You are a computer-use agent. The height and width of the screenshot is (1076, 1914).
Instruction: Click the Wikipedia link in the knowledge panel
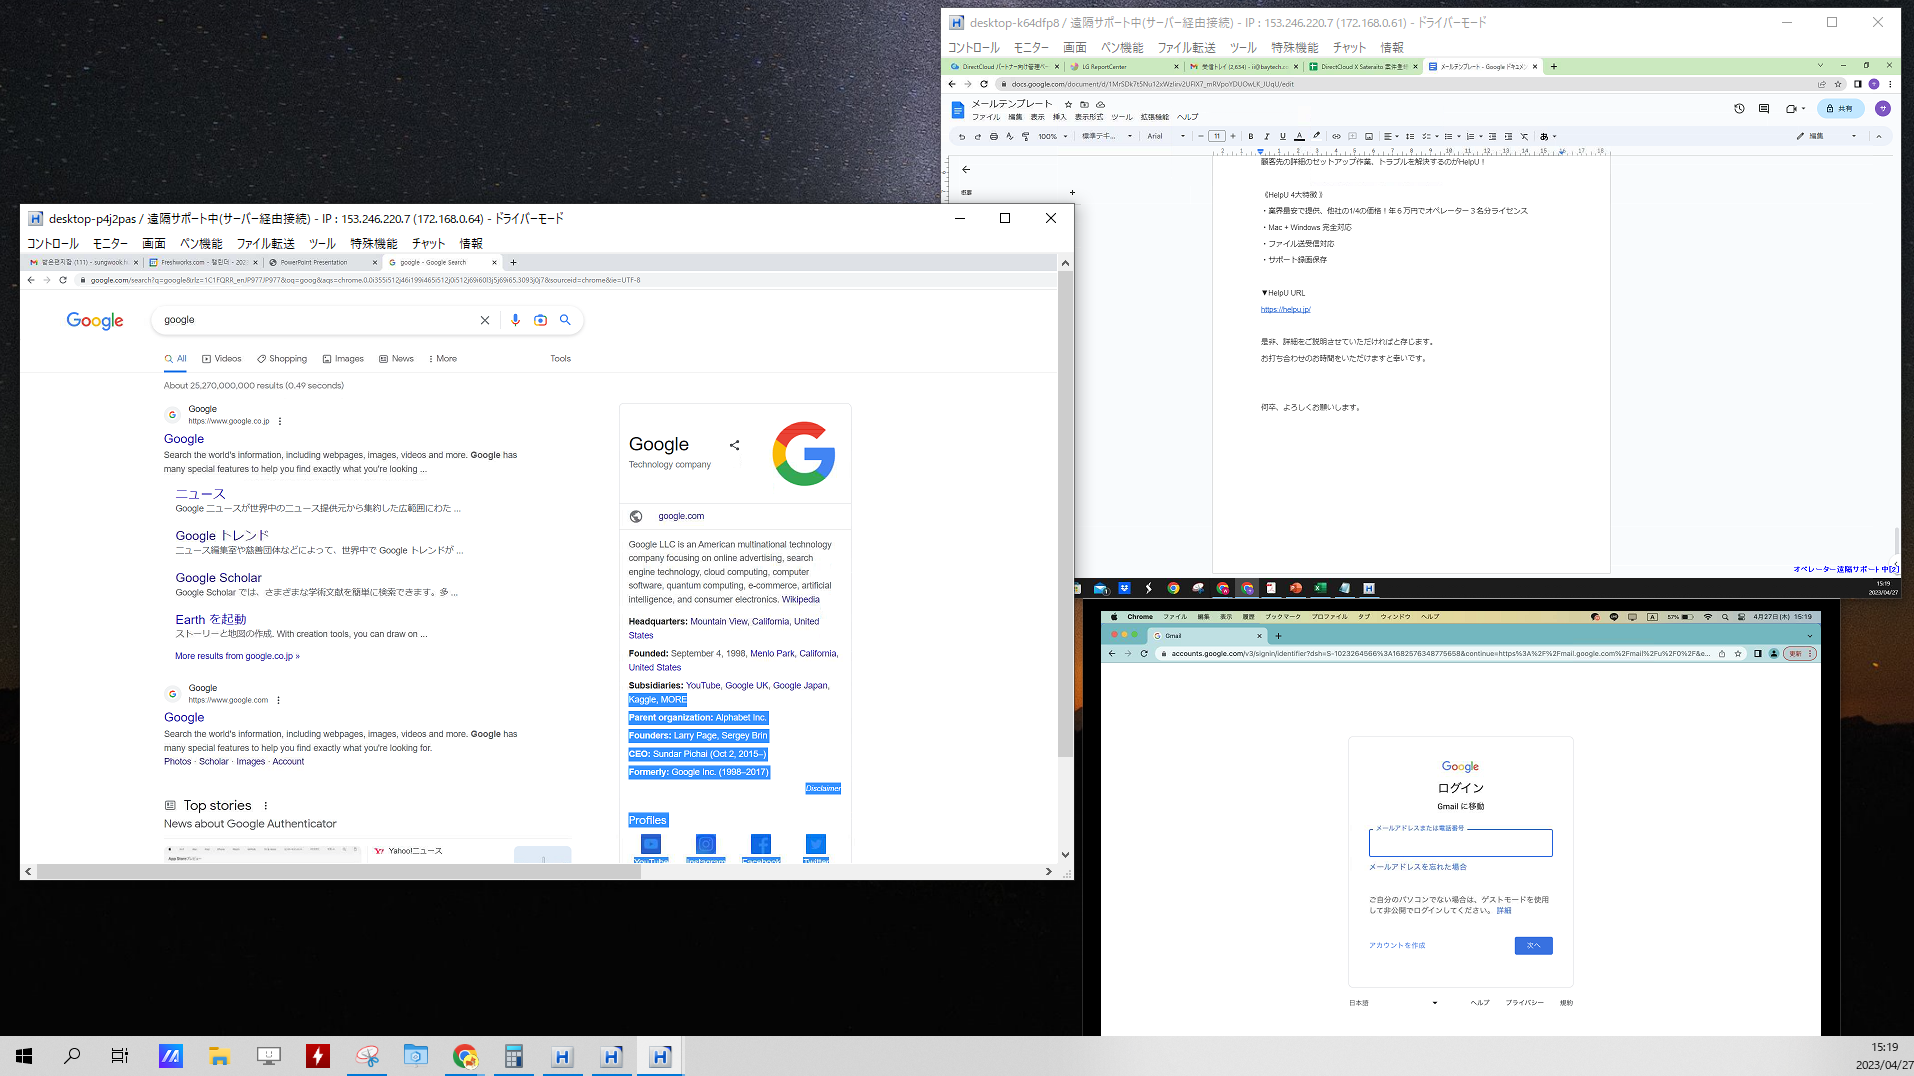[800, 600]
